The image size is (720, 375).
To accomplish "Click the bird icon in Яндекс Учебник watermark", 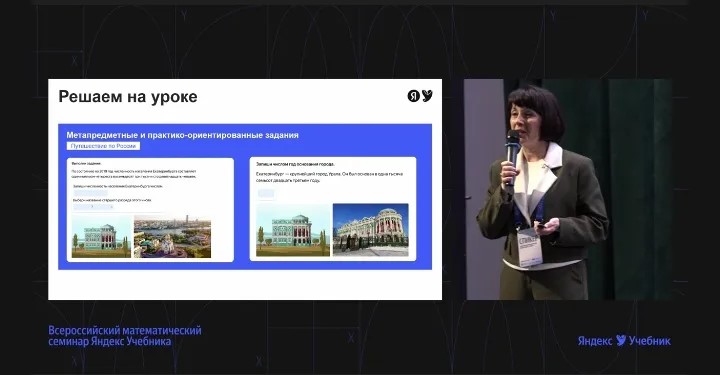I will pos(621,340).
